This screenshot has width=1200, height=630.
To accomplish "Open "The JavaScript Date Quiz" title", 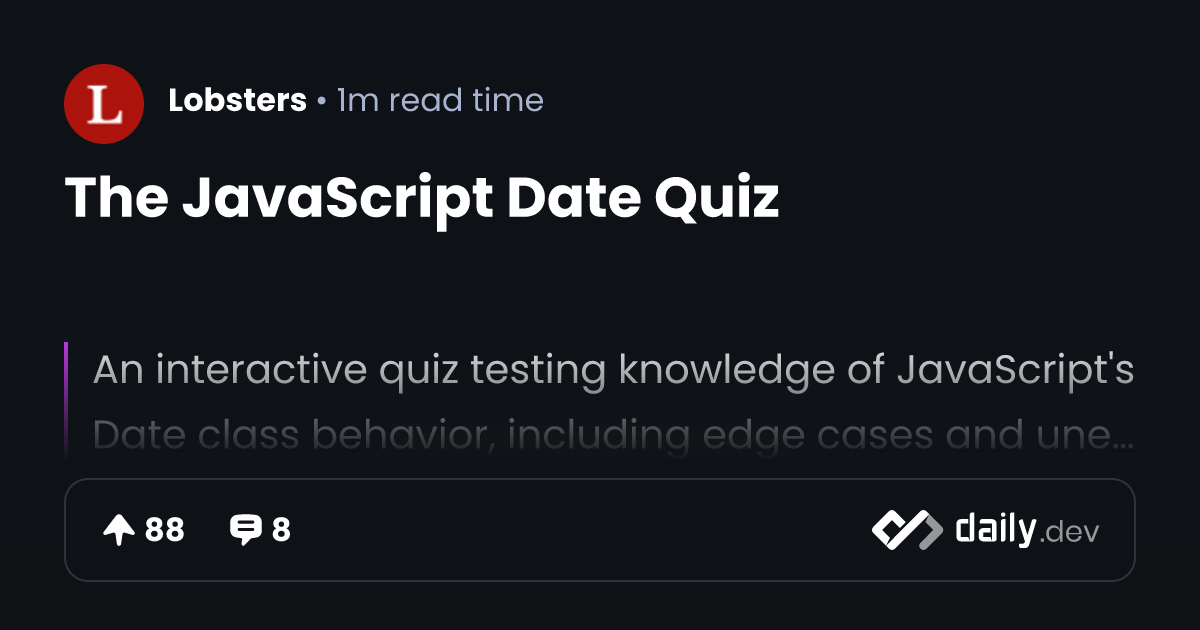I will pyautogui.click(x=421, y=199).
